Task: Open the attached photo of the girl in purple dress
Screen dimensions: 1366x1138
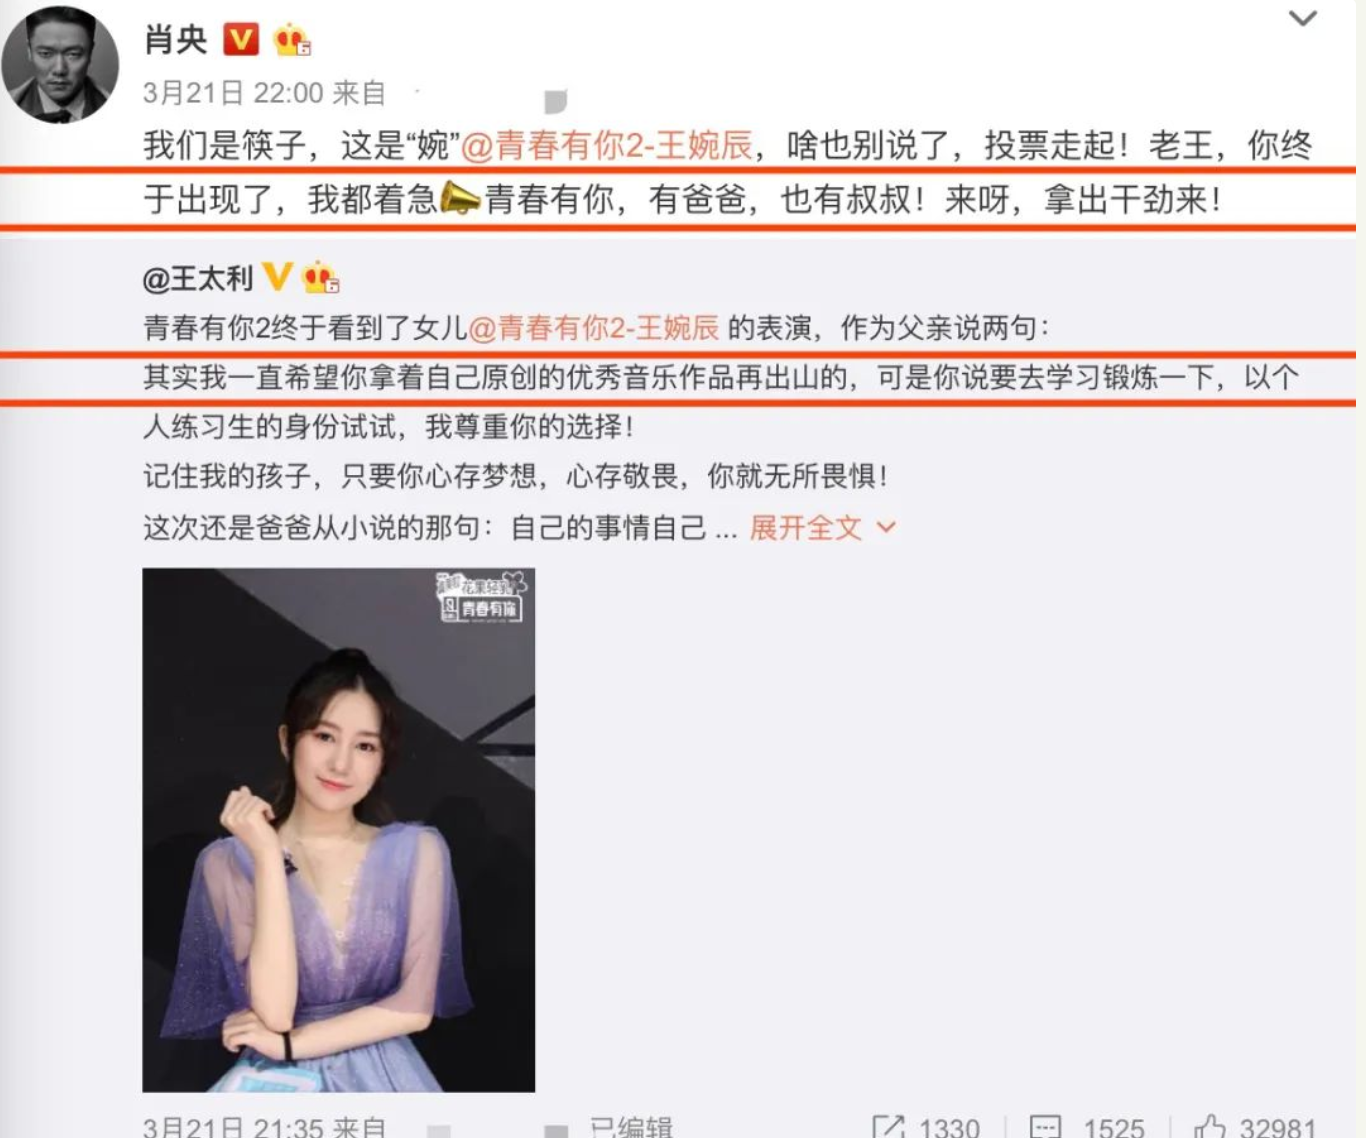Action: click(338, 830)
